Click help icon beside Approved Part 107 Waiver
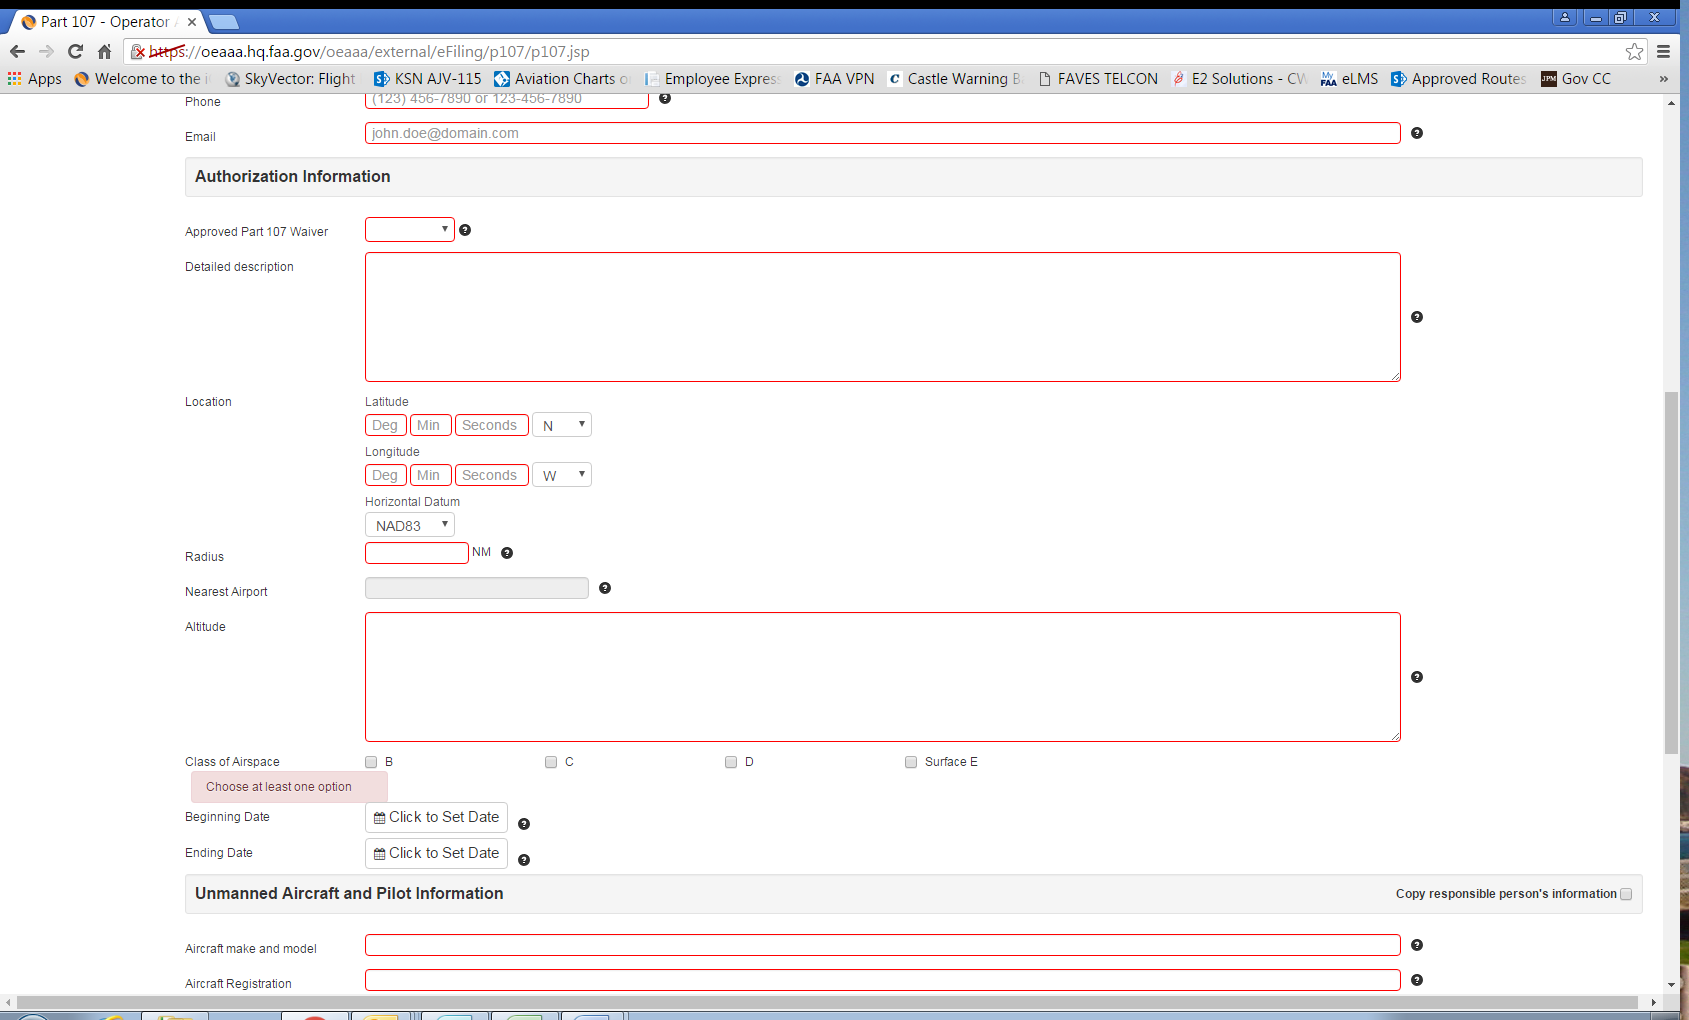Screen dimensions: 1689x1020 click(465, 230)
